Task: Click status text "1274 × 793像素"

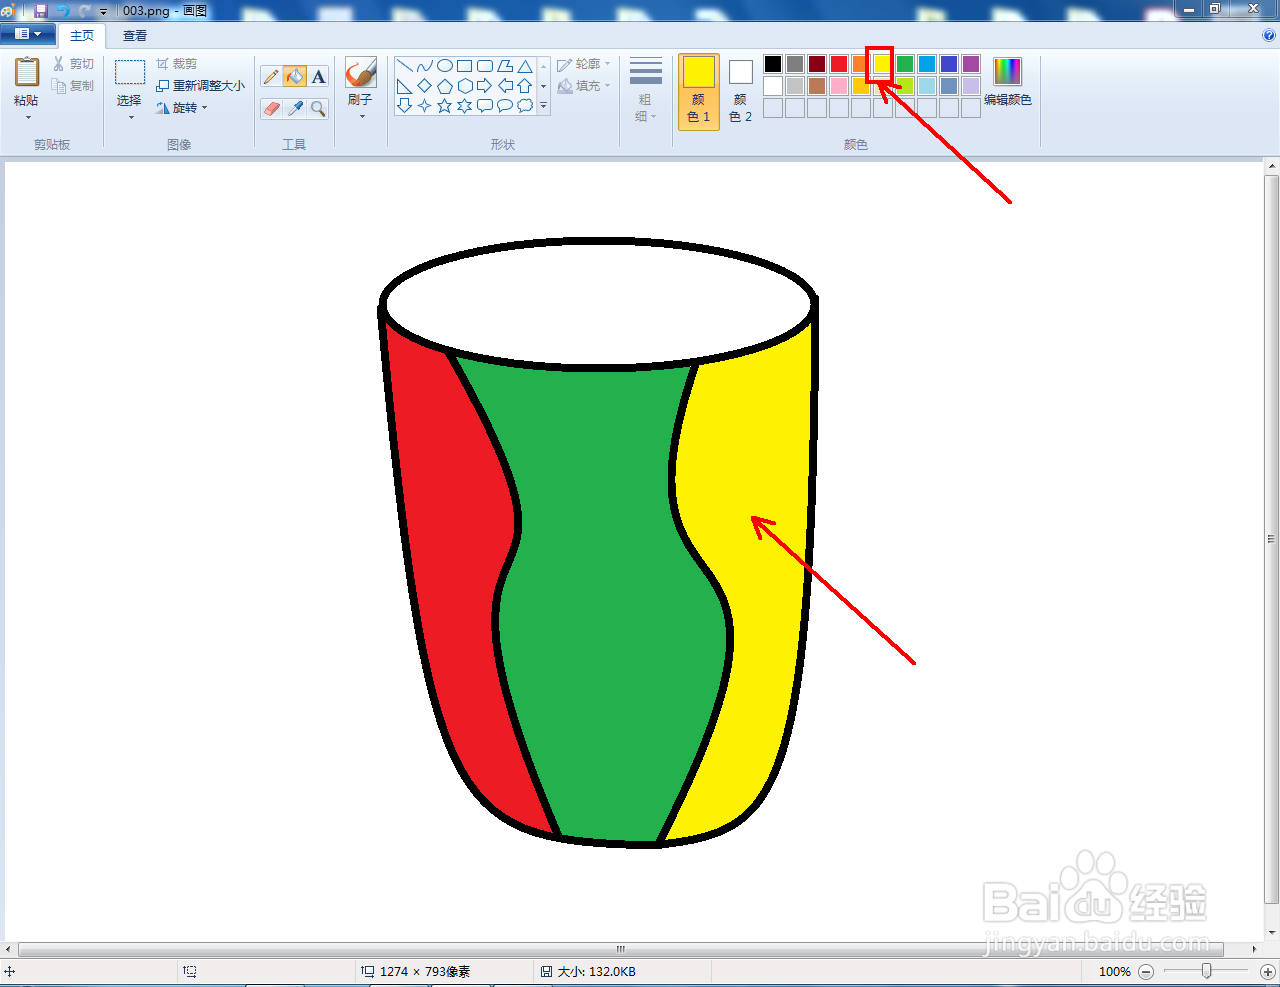Action: click(425, 971)
